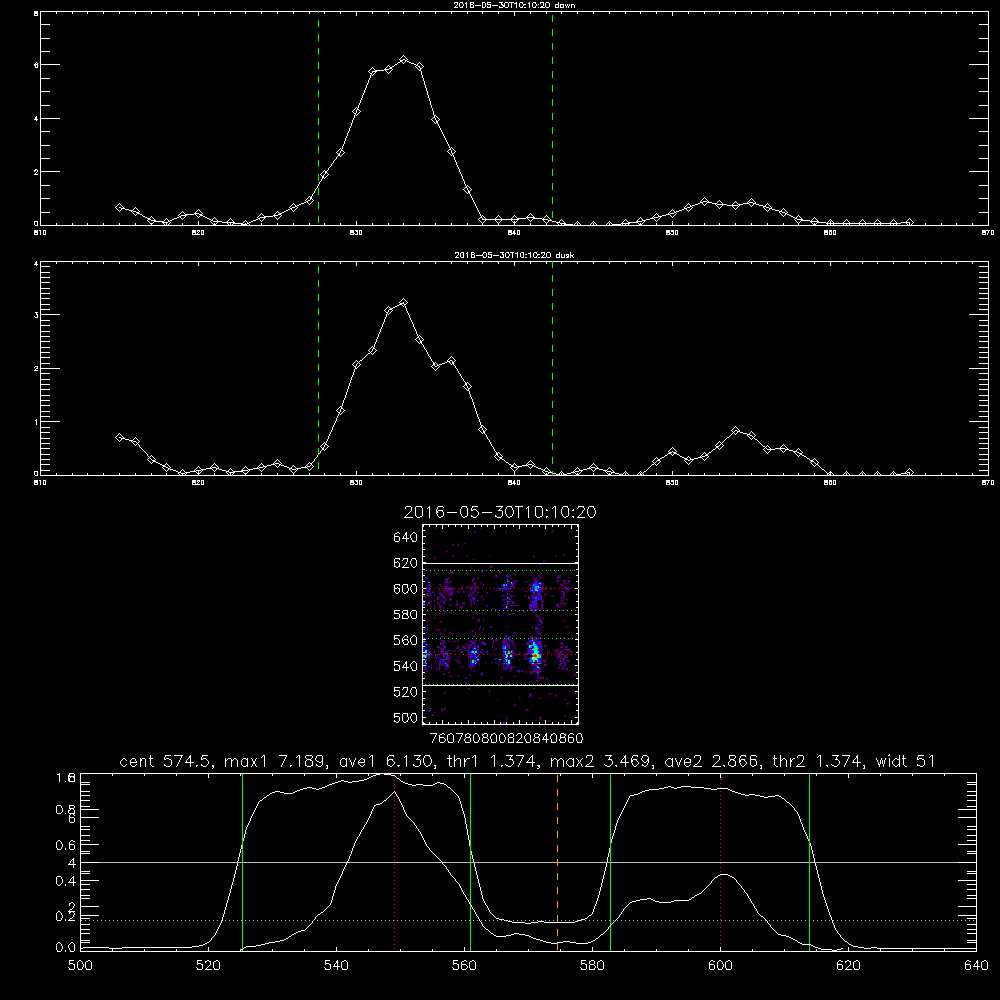The height and width of the screenshot is (1000, 1000).
Task: Click the image y-axis label 620
Action: tap(406, 563)
